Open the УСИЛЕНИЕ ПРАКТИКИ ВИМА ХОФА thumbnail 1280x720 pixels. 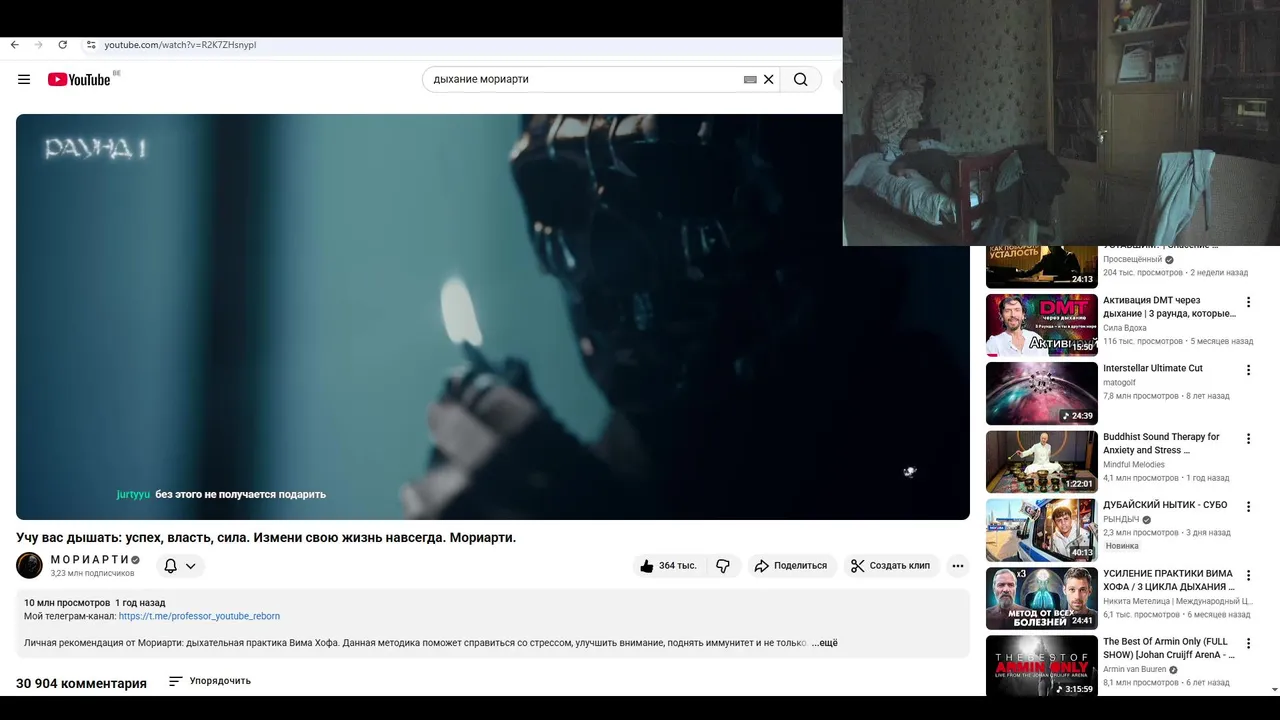(1042, 599)
